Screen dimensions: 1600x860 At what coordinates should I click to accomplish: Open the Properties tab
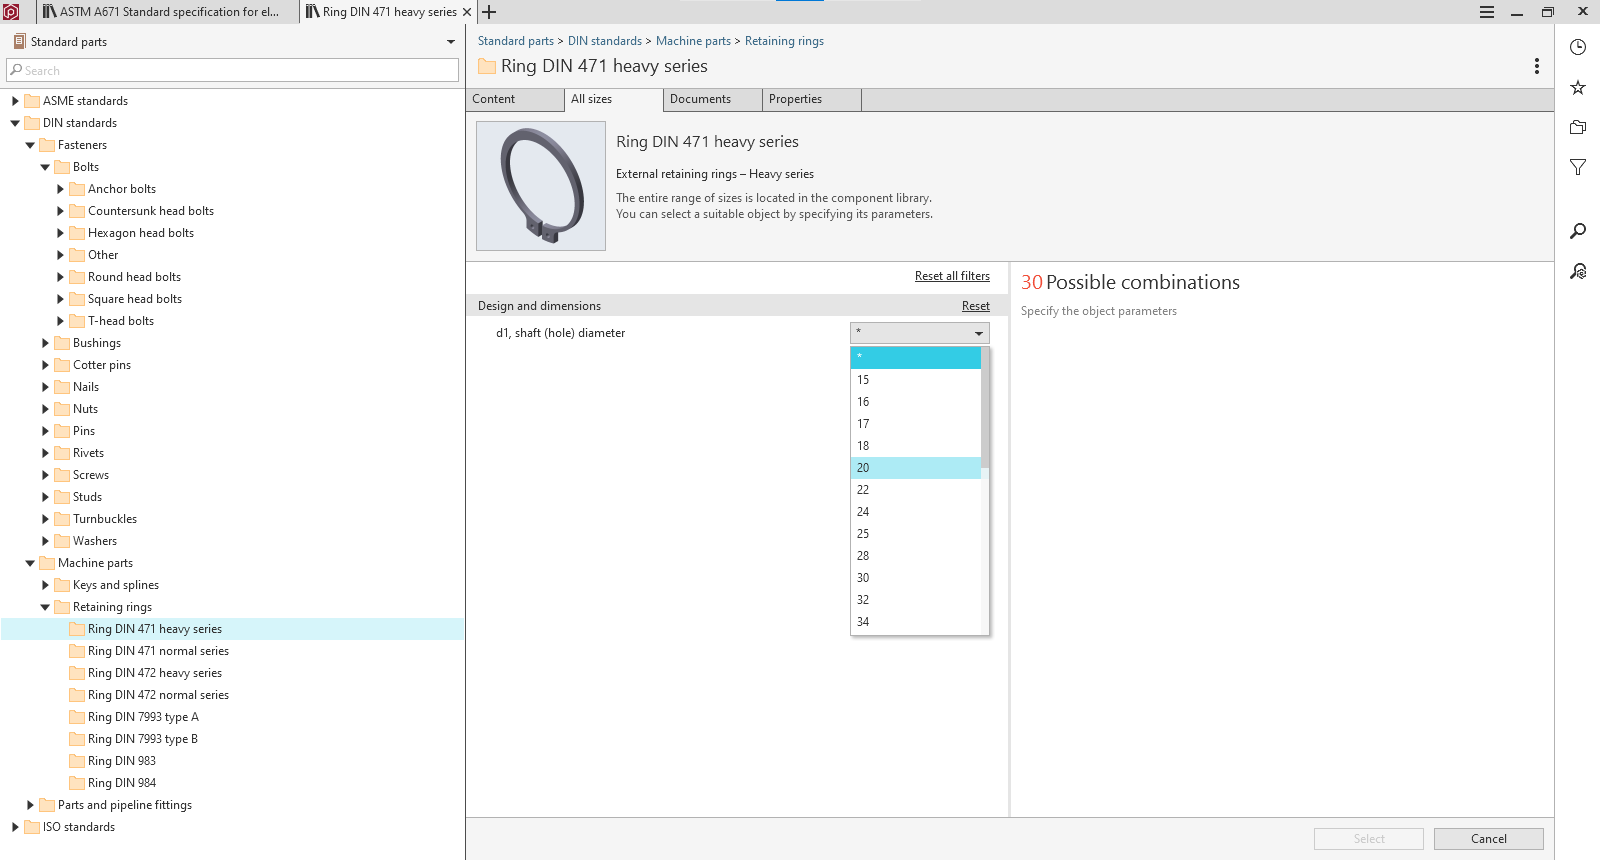click(811, 99)
